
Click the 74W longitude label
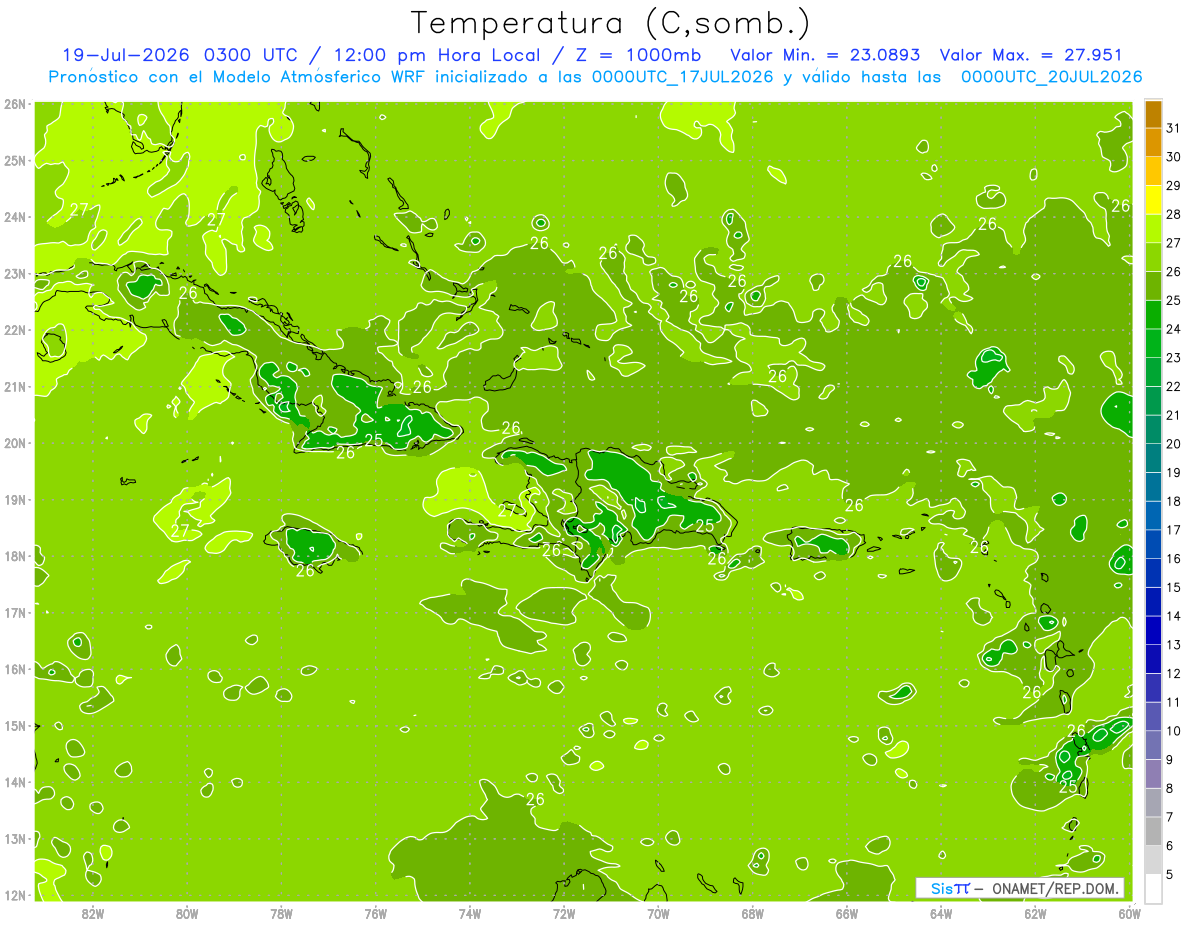[x=470, y=913]
